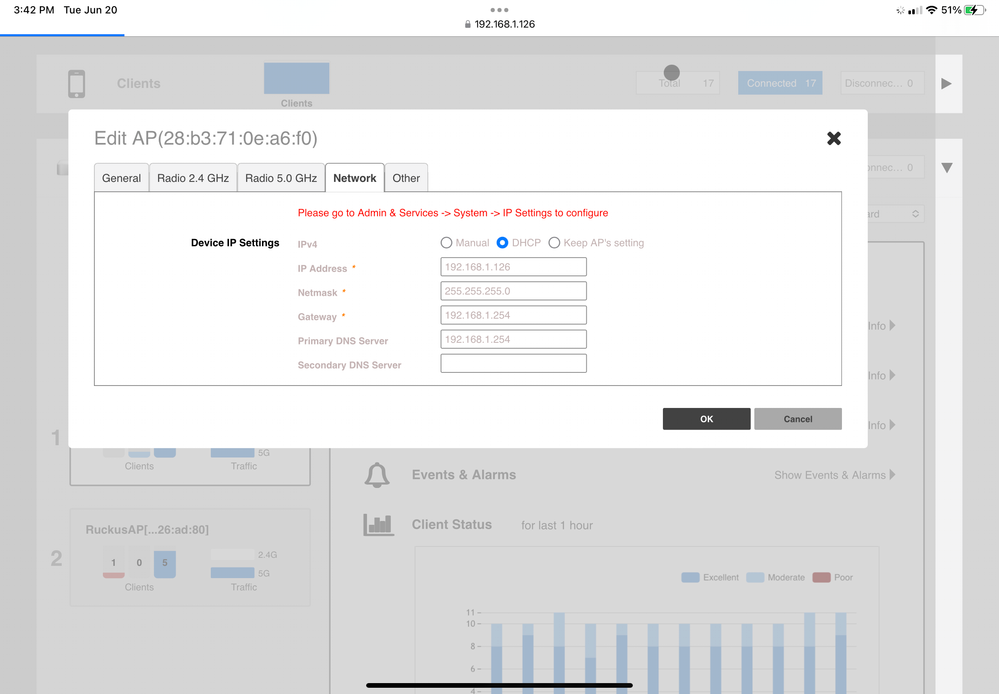Image resolution: width=999 pixels, height=694 pixels.
Task: Click the Excellent legend color swatch
Action: 690,578
